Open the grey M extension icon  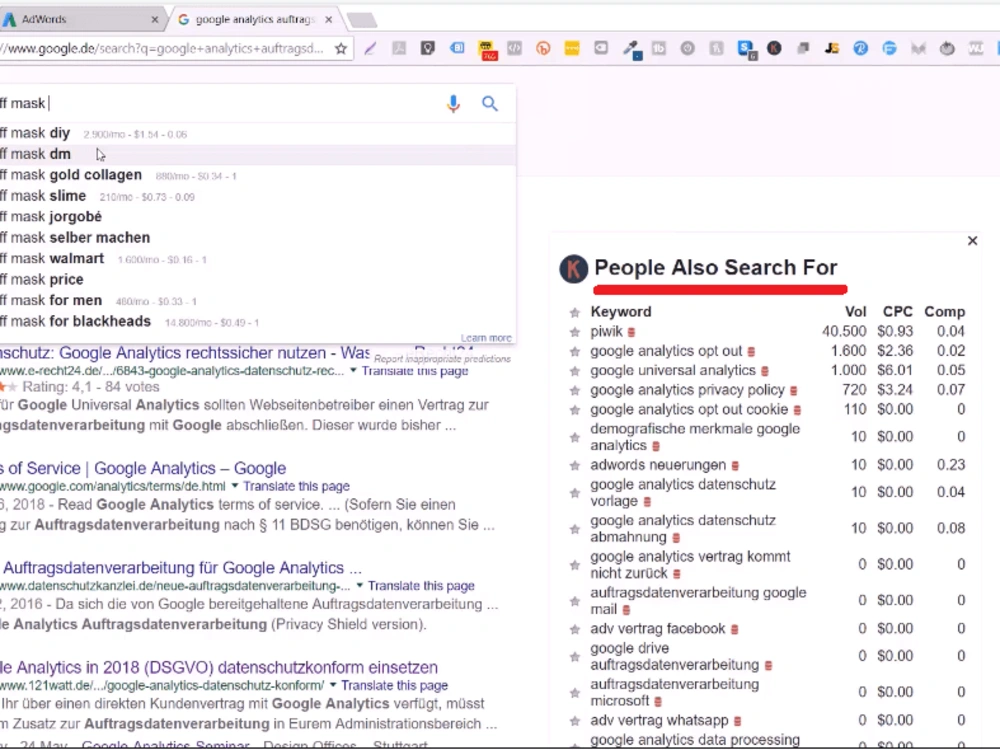click(x=918, y=48)
